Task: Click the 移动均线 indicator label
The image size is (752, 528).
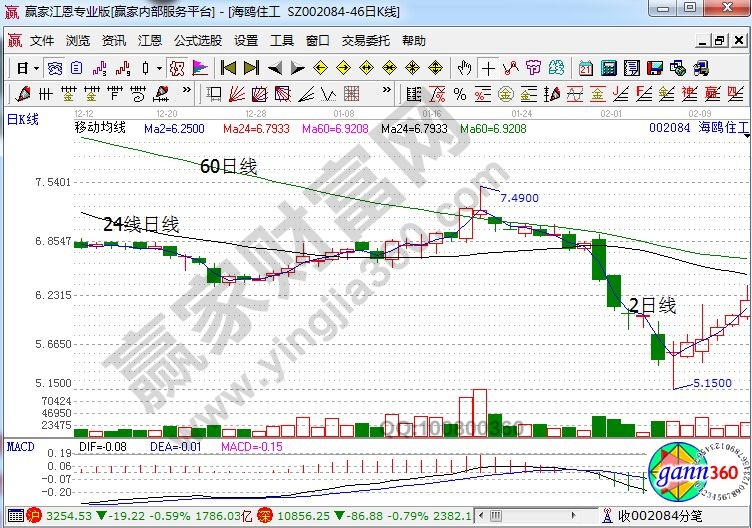Action: click(x=100, y=128)
